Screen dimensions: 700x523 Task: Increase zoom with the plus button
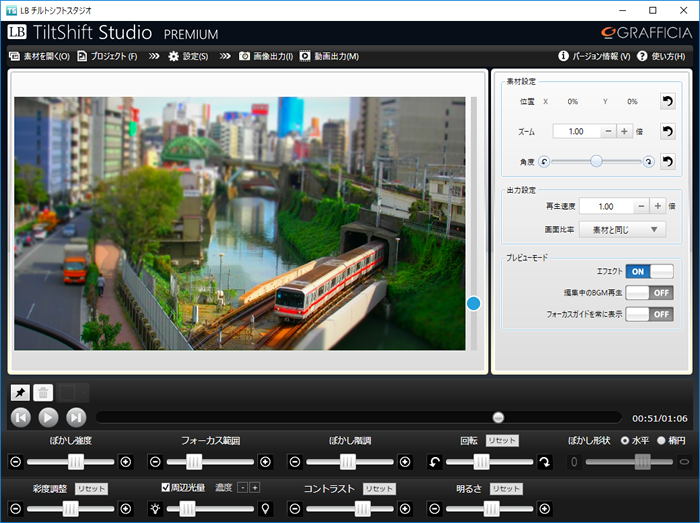click(x=624, y=131)
